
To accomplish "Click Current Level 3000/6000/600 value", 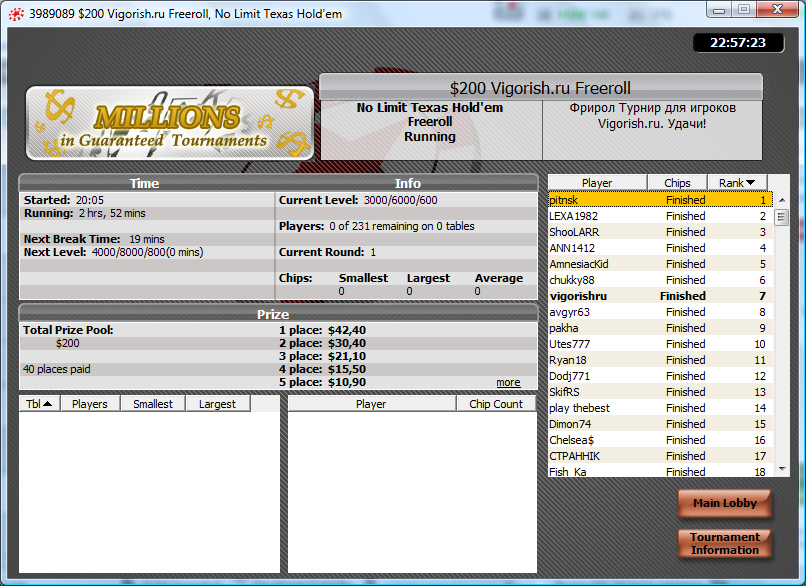I will [x=400, y=200].
